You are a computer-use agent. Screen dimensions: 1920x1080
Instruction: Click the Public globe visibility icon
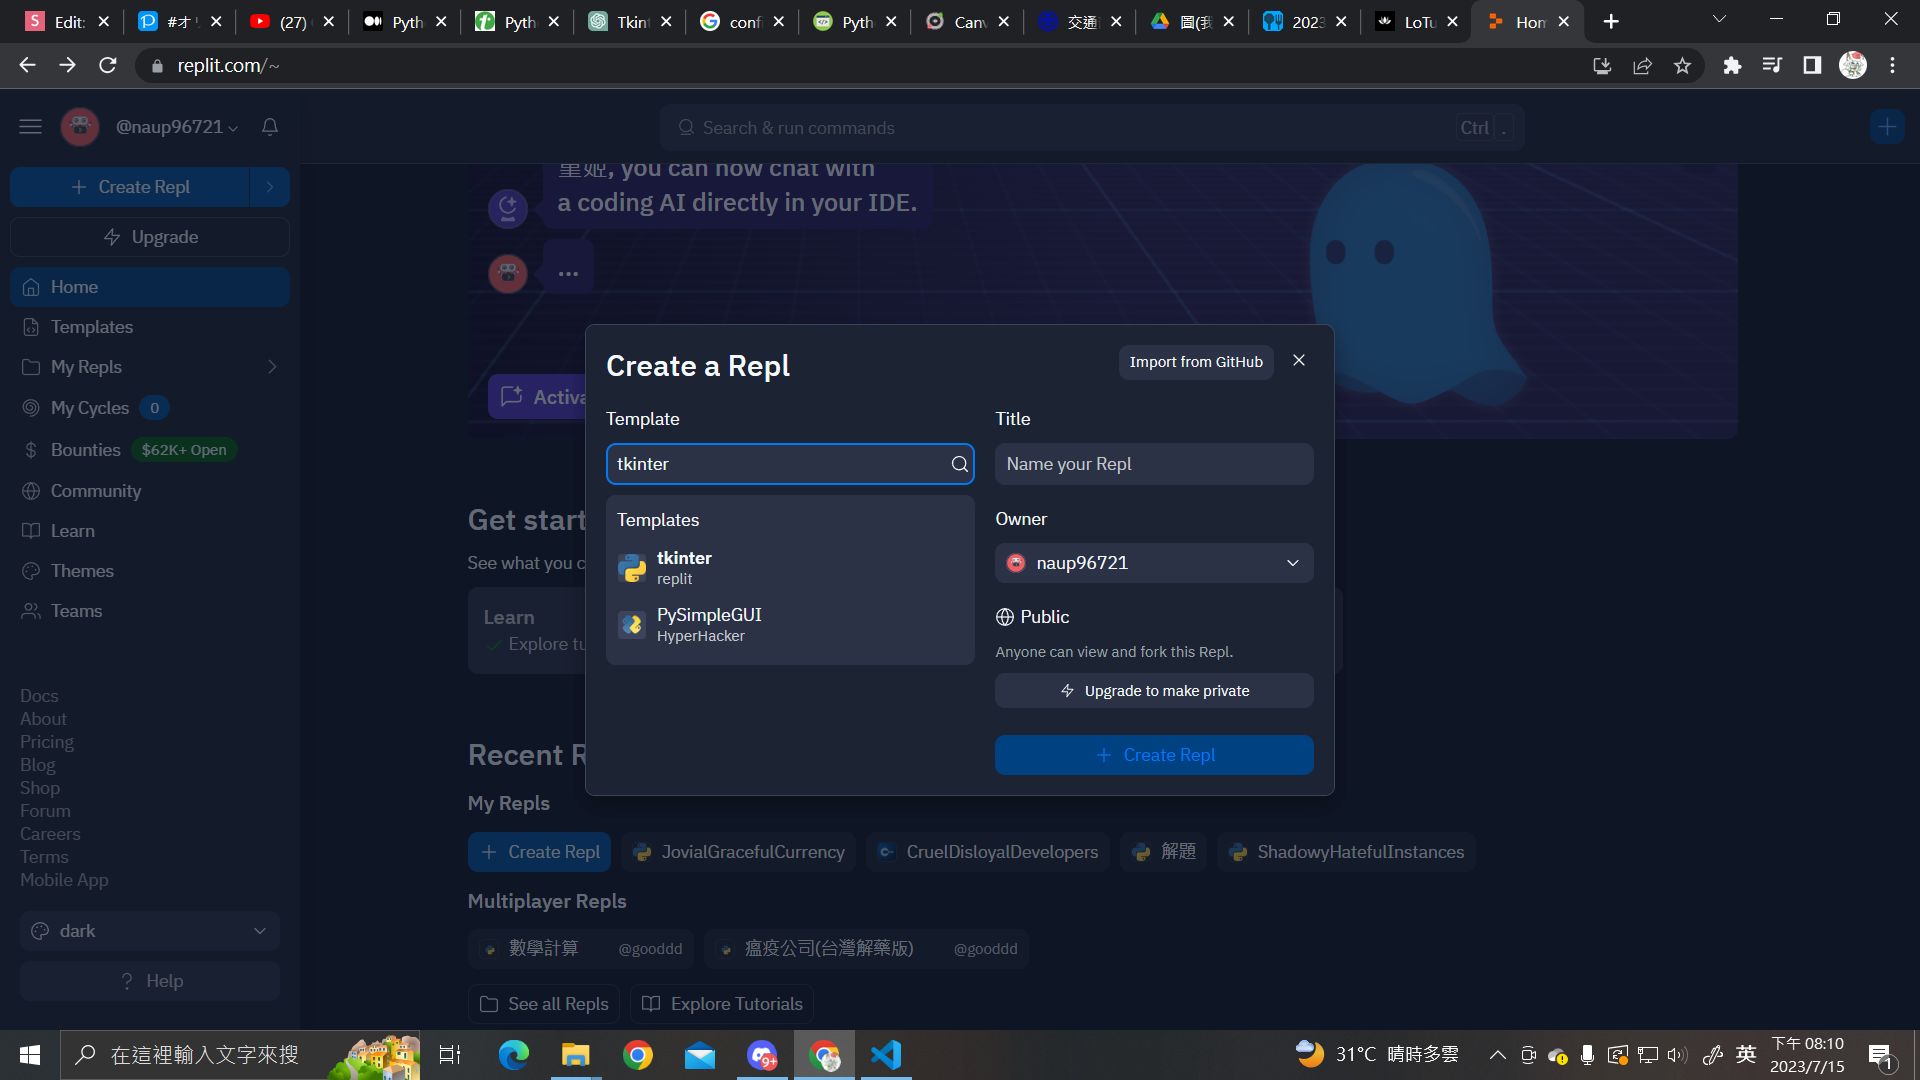[1005, 617]
